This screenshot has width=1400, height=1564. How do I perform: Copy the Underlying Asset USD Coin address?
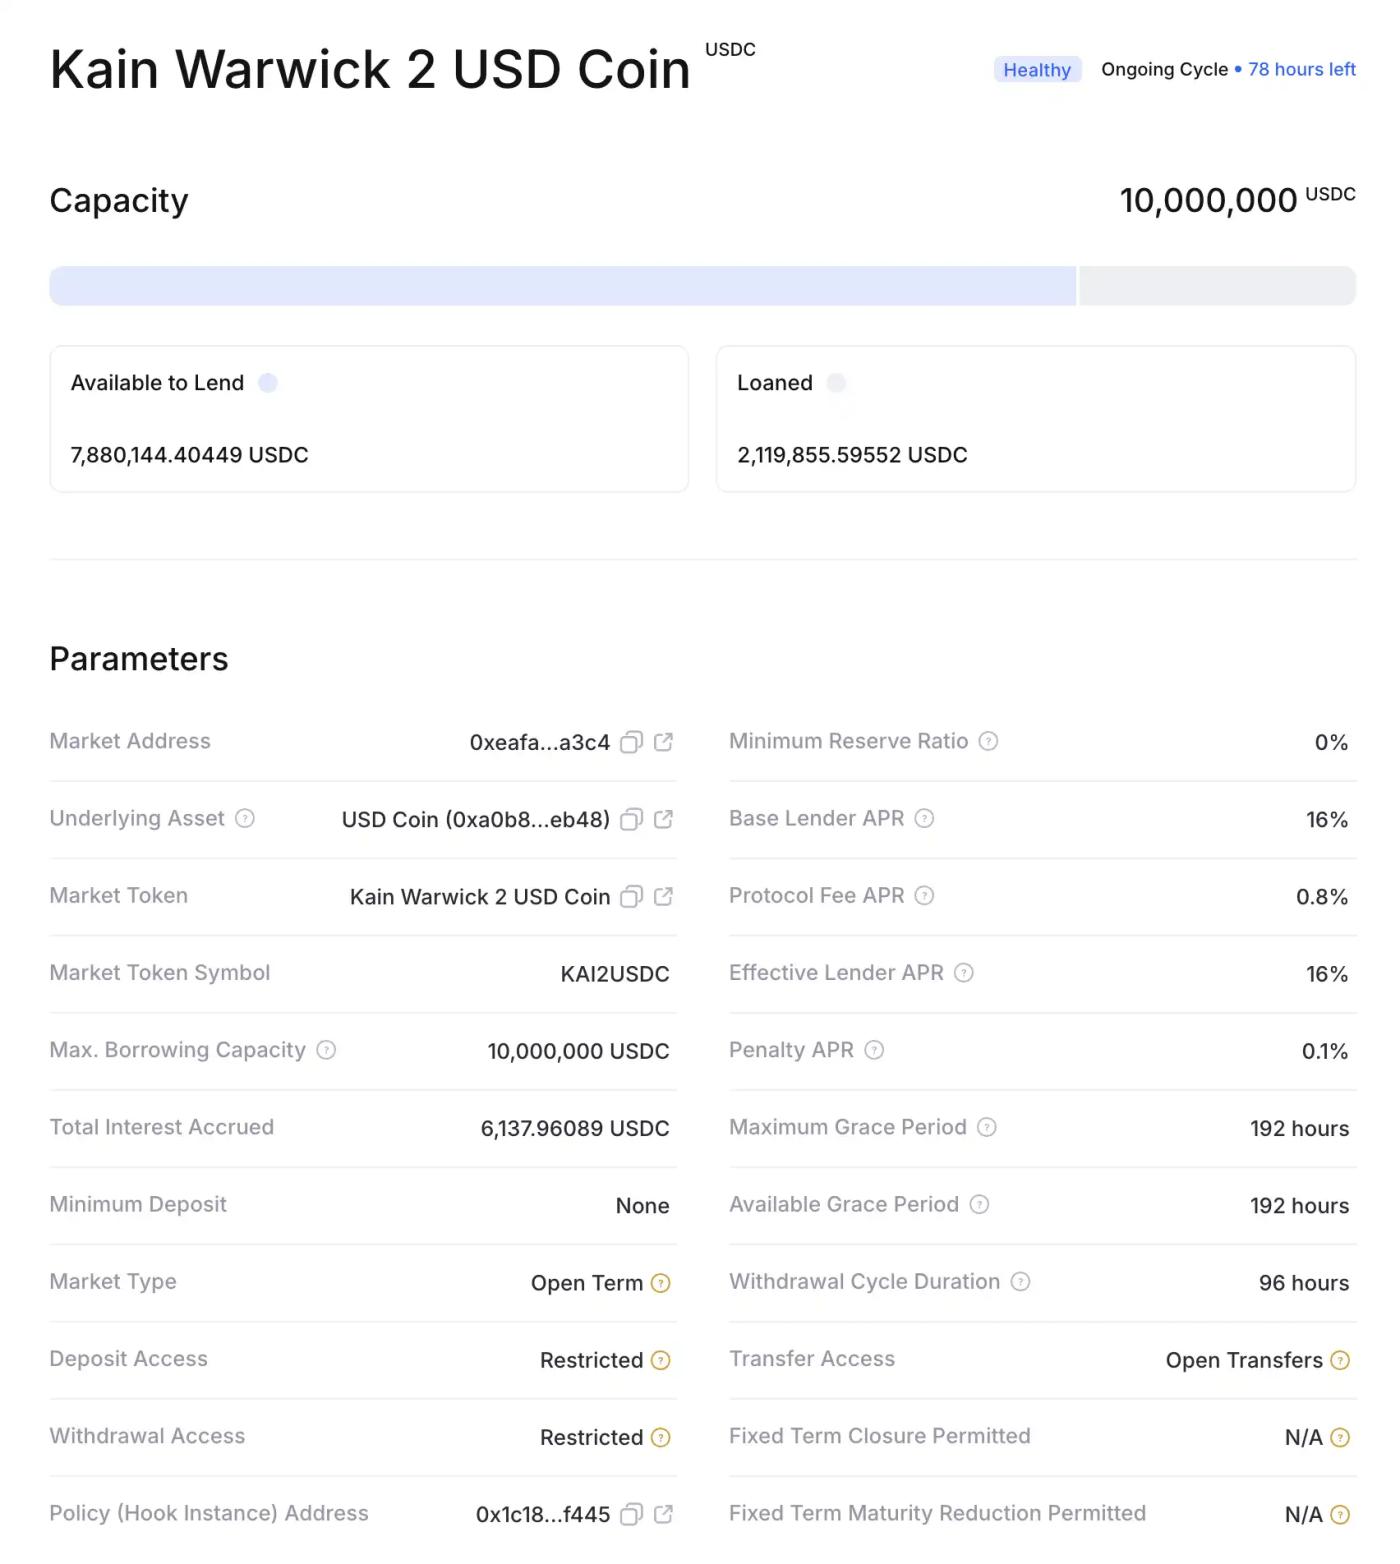tap(631, 819)
